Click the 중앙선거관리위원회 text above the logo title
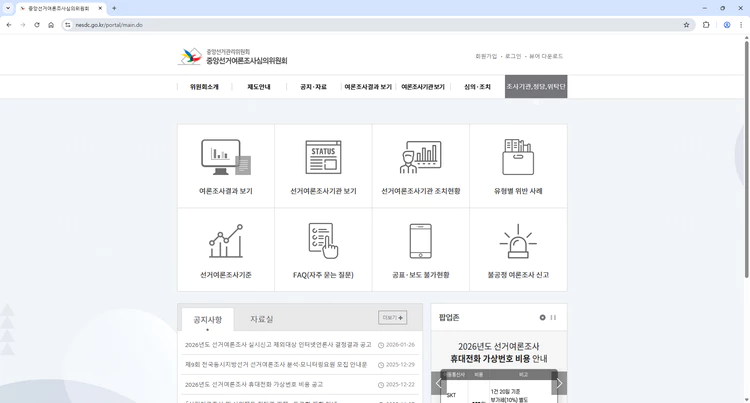This screenshot has height=403, width=750. pyautogui.click(x=228, y=52)
